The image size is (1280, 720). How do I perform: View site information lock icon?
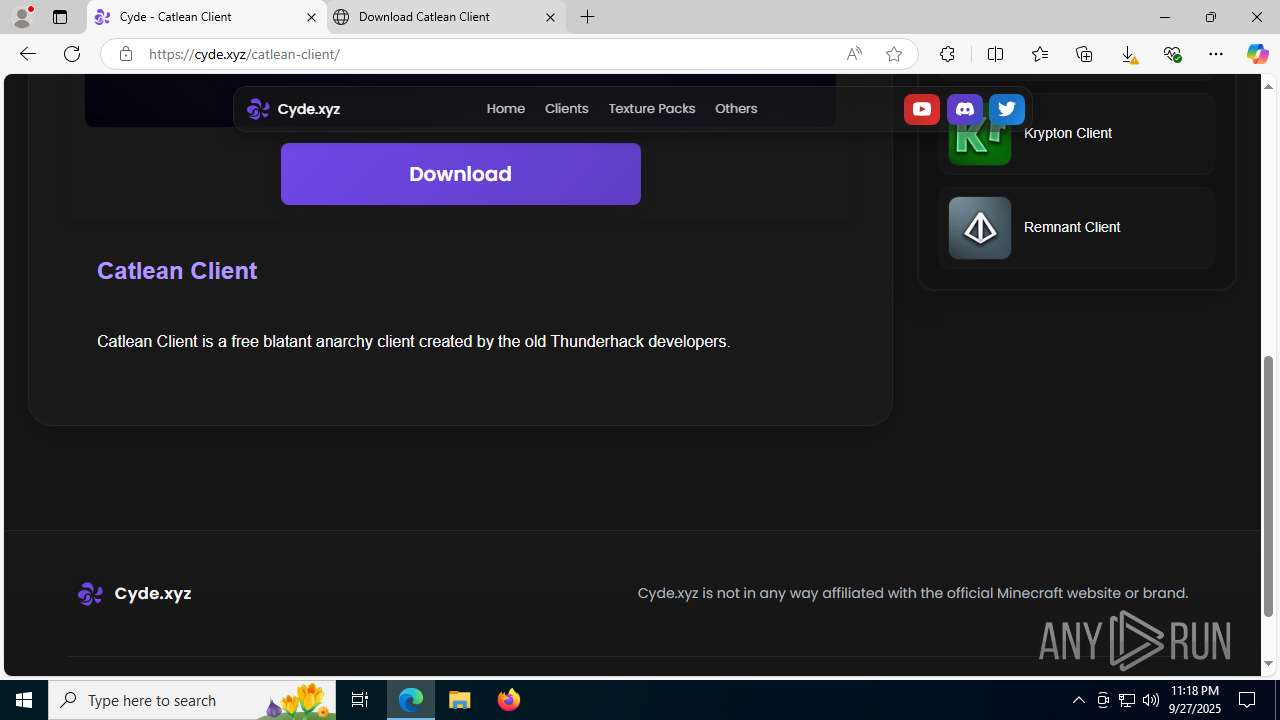click(x=125, y=54)
